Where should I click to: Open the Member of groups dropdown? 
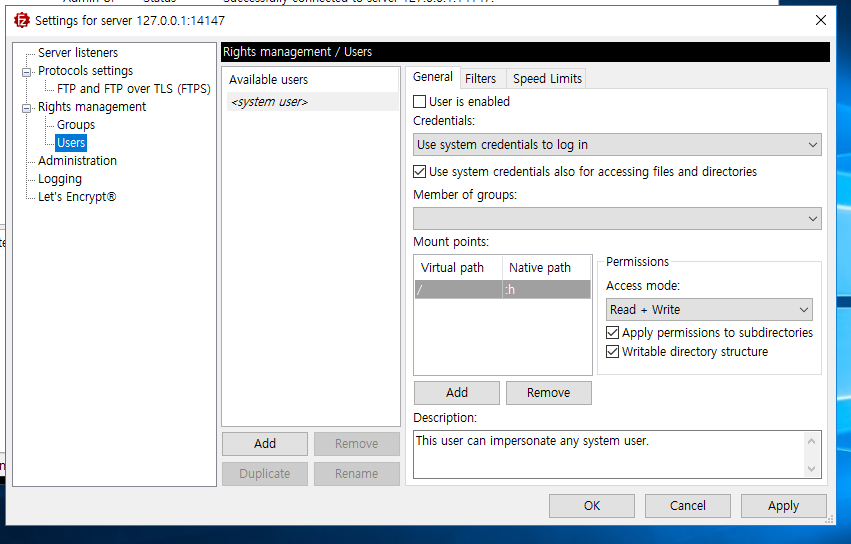click(x=617, y=219)
